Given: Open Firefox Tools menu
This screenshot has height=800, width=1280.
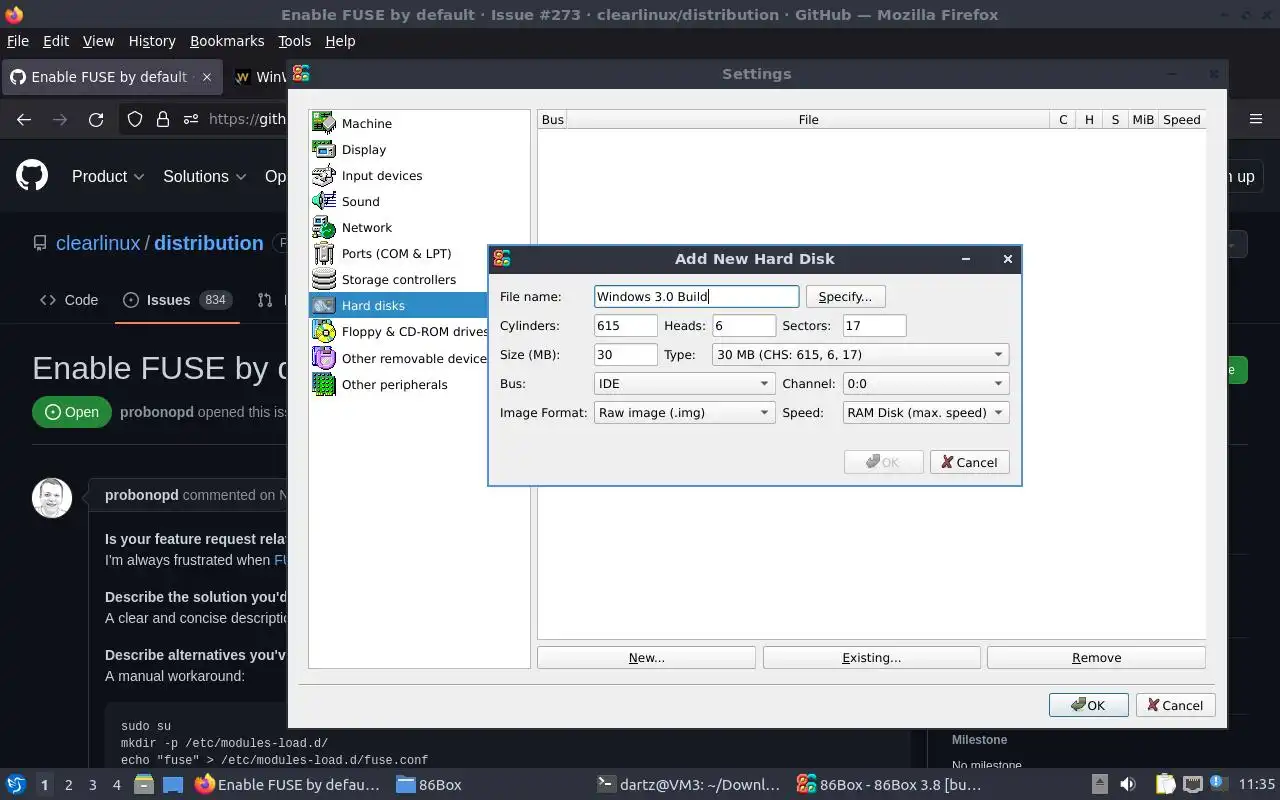Looking at the screenshot, I should click(x=294, y=41).
